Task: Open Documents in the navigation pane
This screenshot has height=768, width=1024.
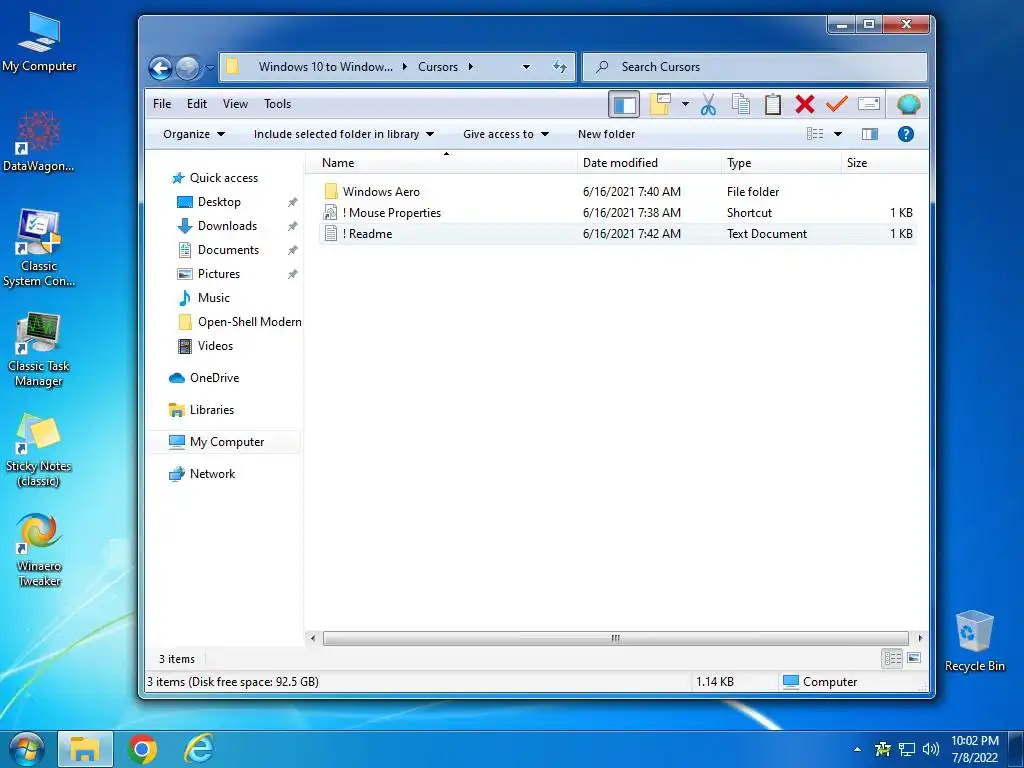Action: click(x=219, y=249)
